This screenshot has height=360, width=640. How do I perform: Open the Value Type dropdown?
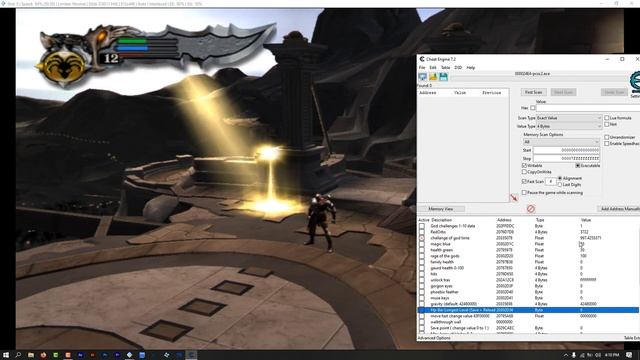pos(569,126)
